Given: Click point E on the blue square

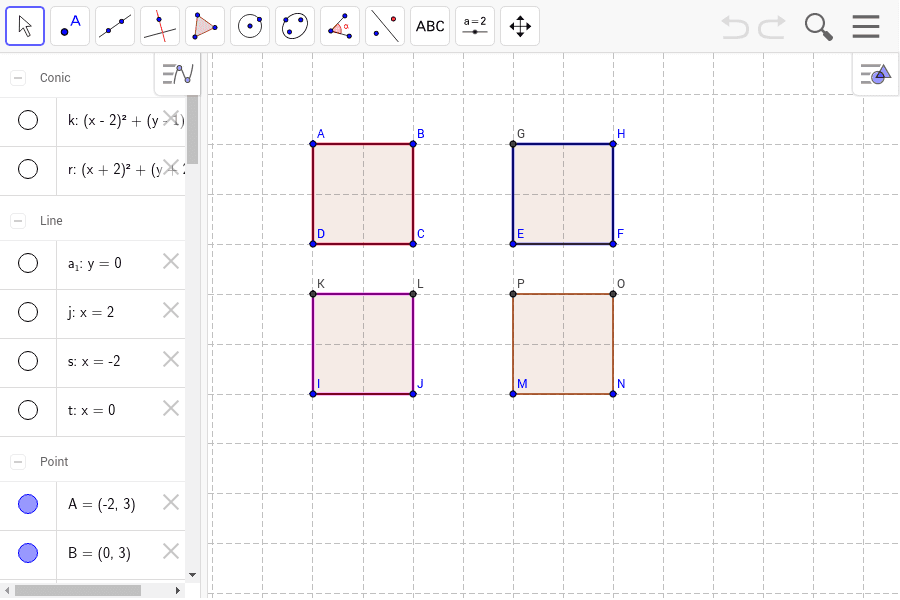Looking at the screenshot, I should pos(513,244).
